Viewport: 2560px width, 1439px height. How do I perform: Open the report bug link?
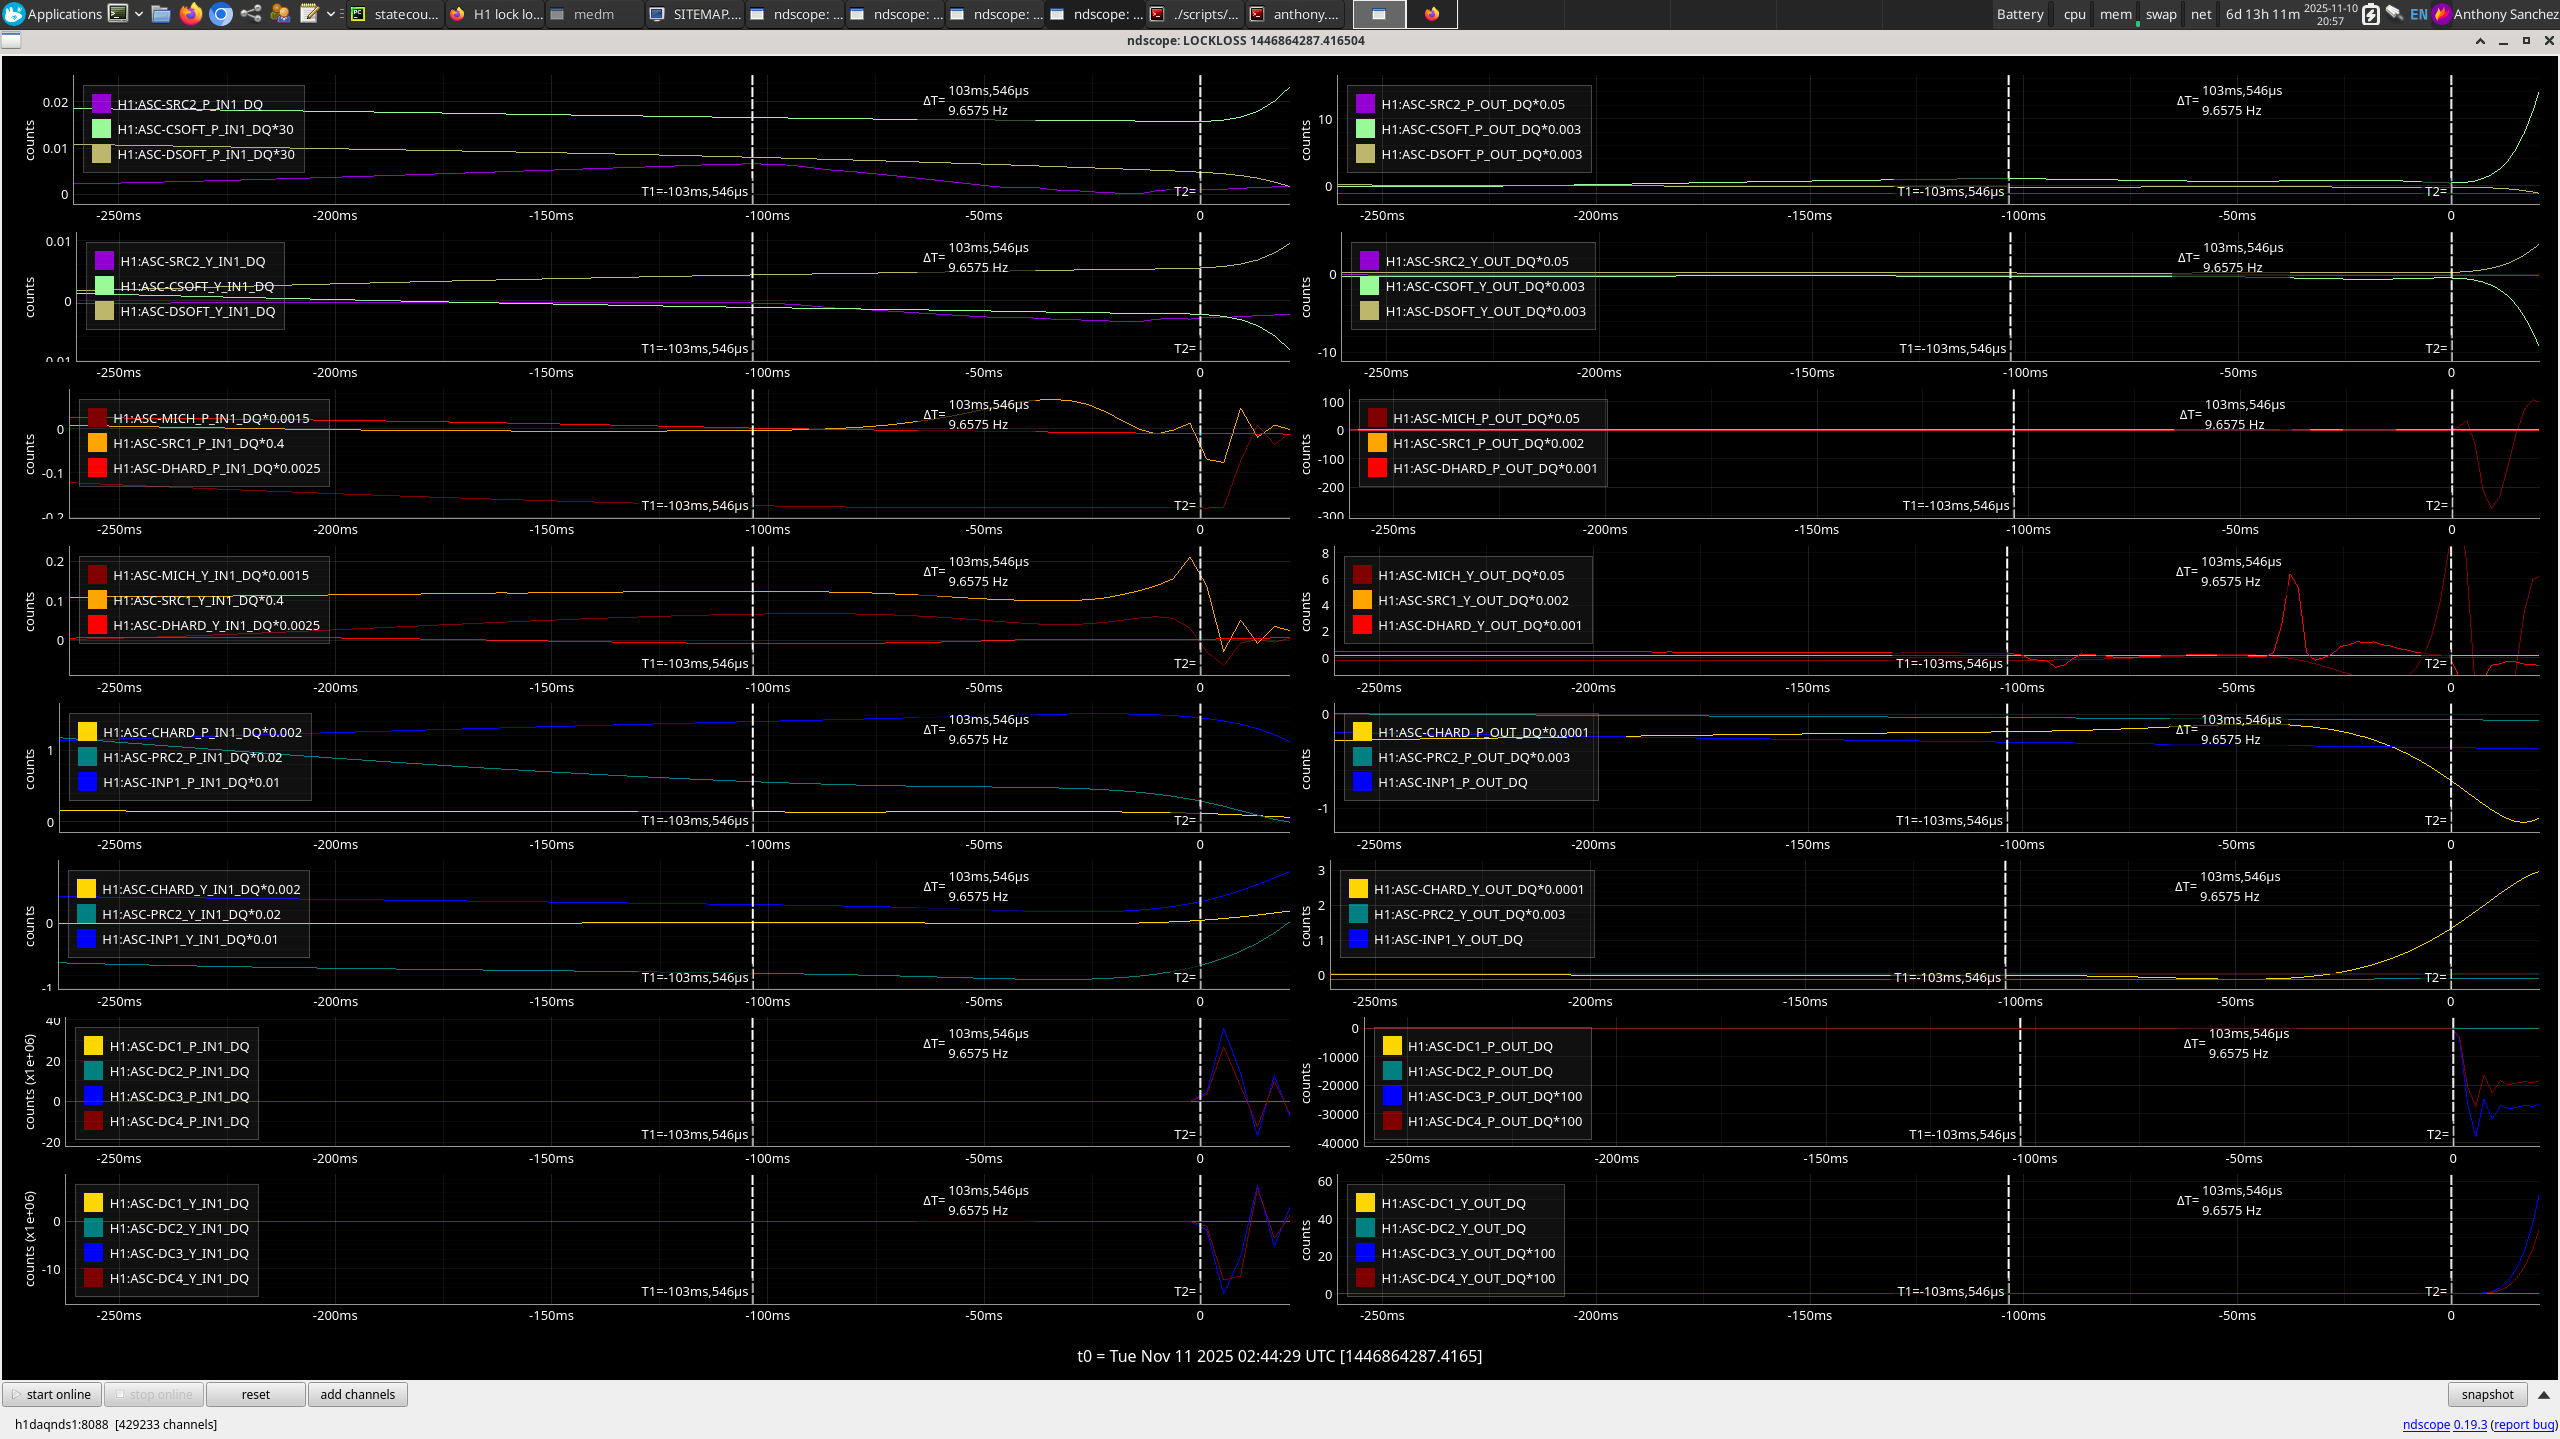(2523, 1424)
